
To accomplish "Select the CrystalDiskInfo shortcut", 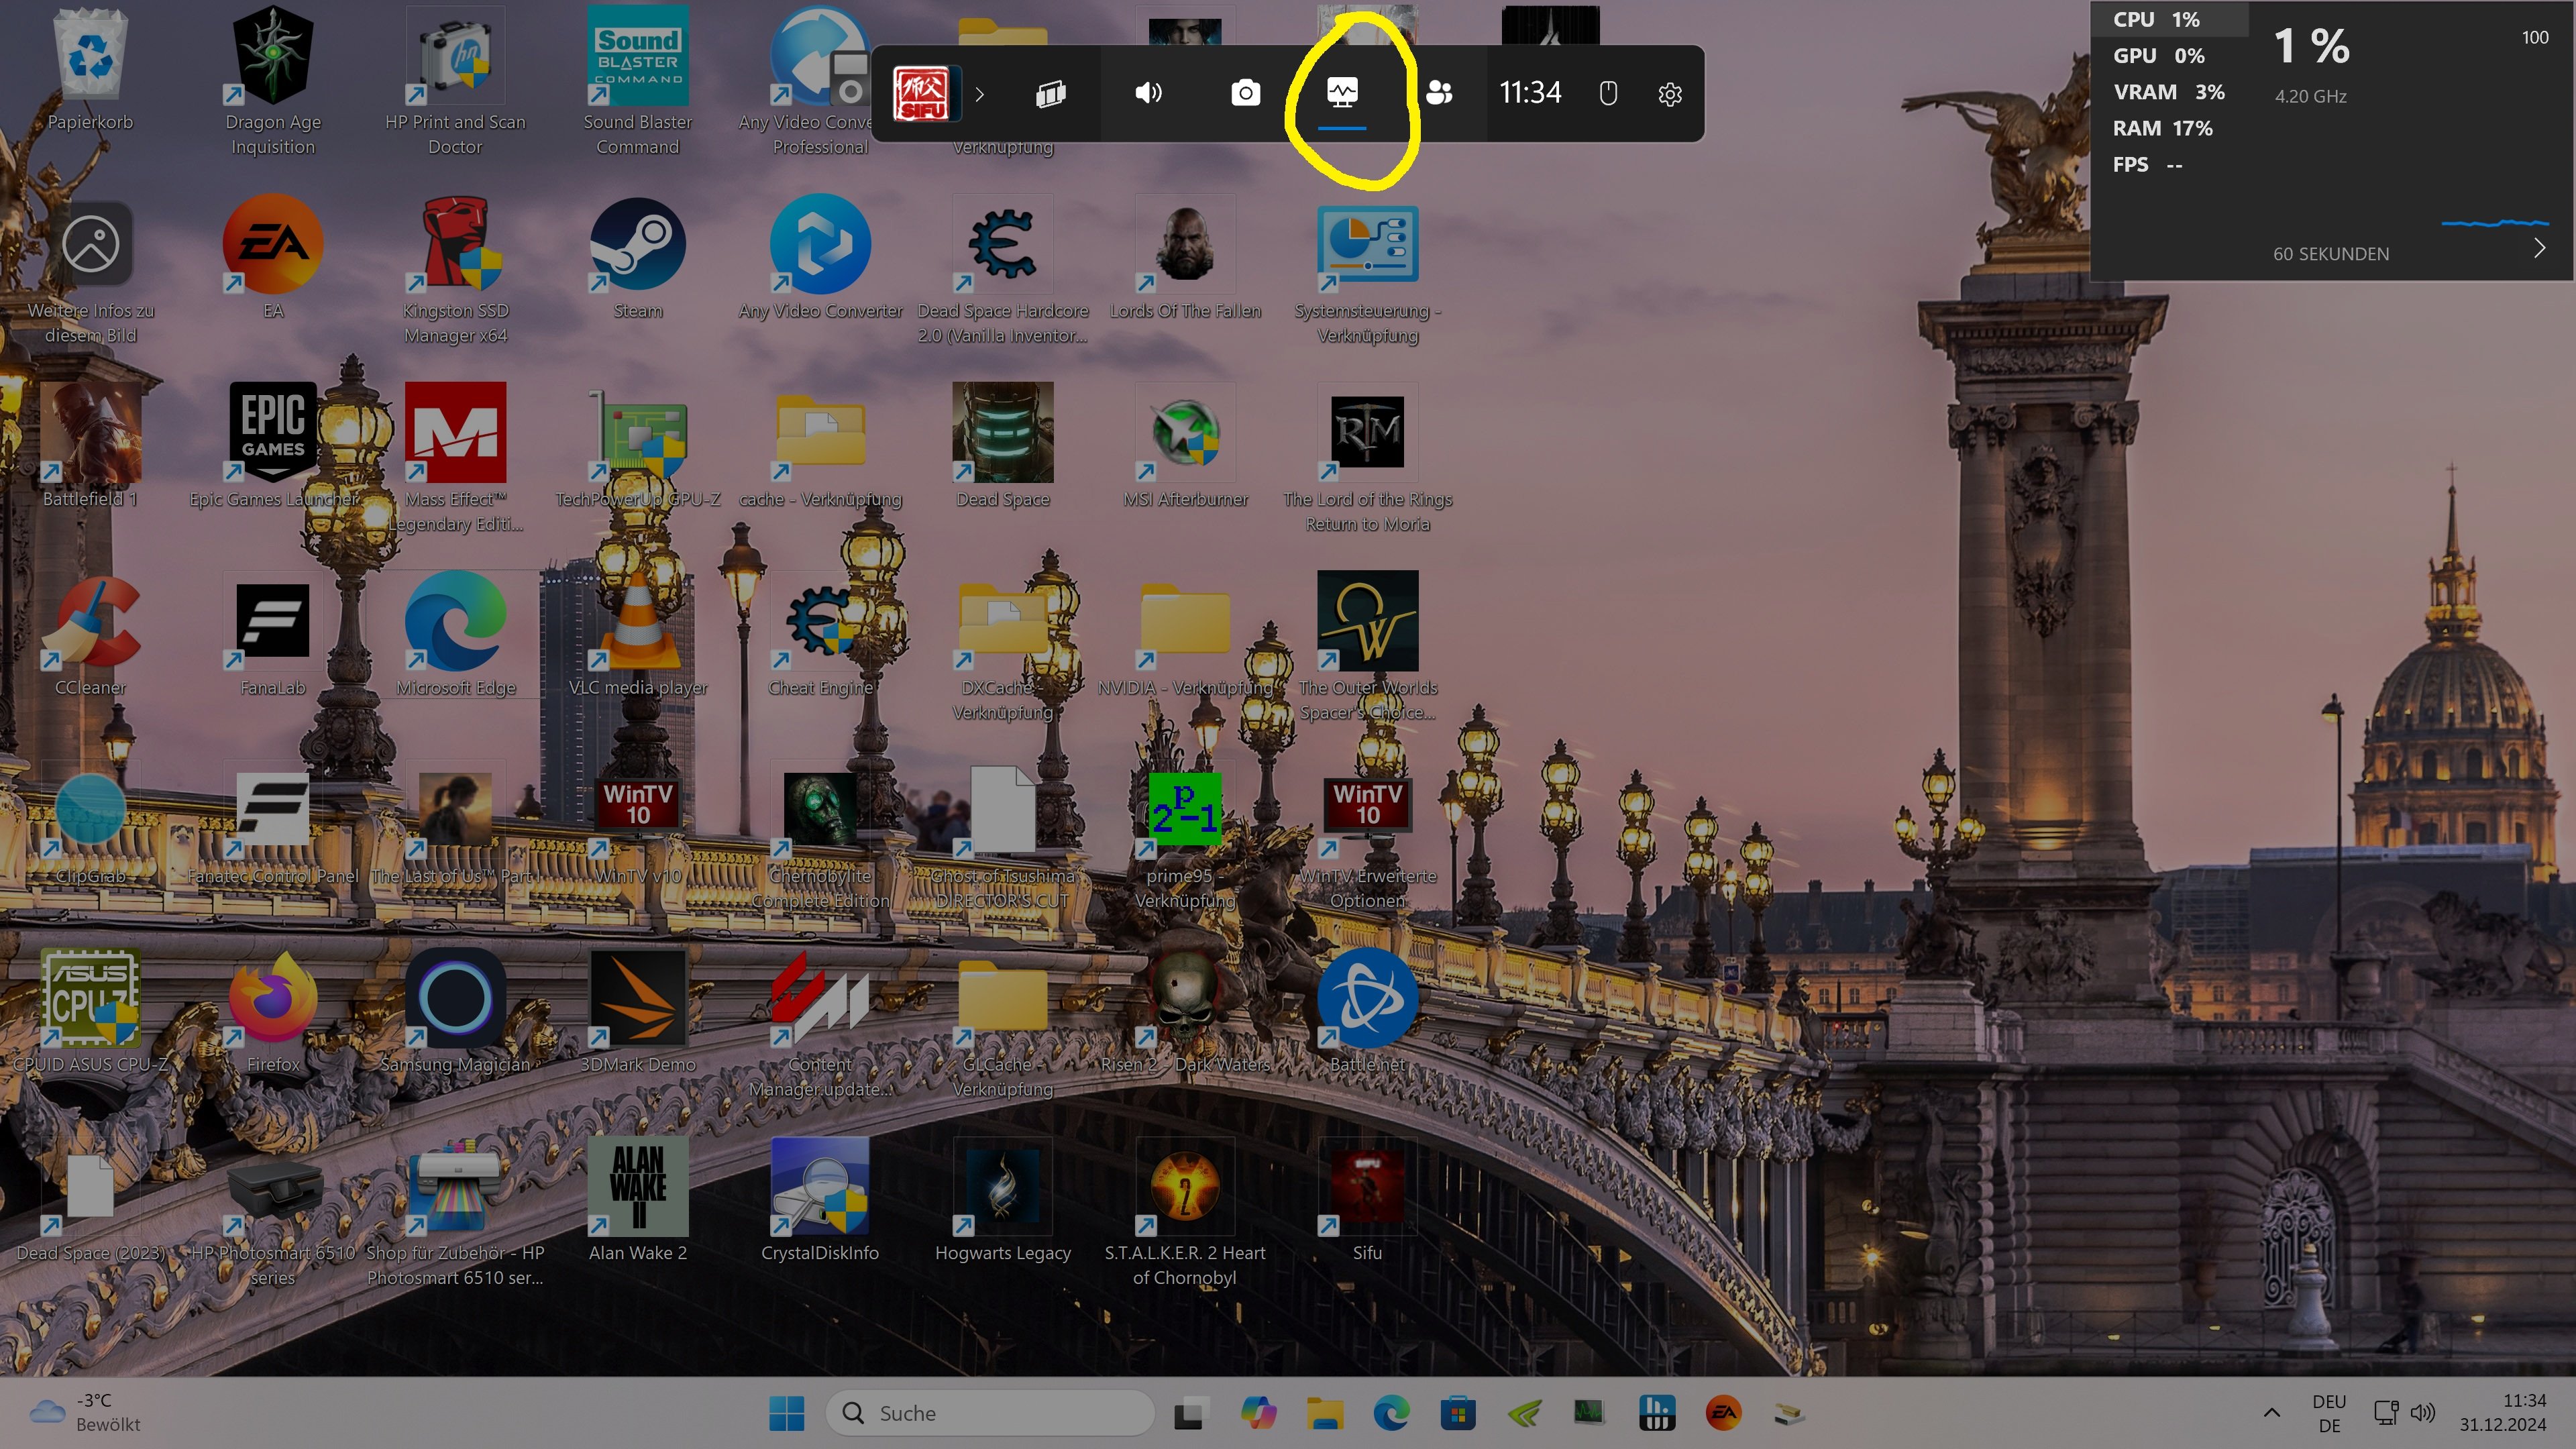I will pyautogui.click(x=820, y=1200).
